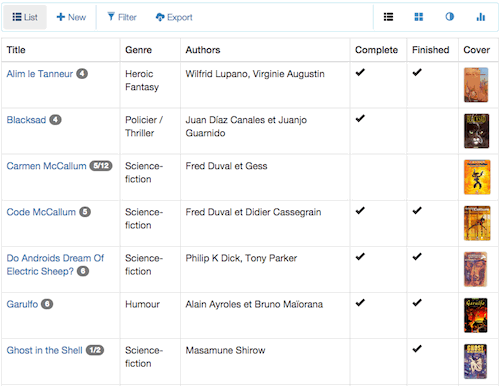
Task: Open the half-circle contrast view icon
Action: (450, 17)
